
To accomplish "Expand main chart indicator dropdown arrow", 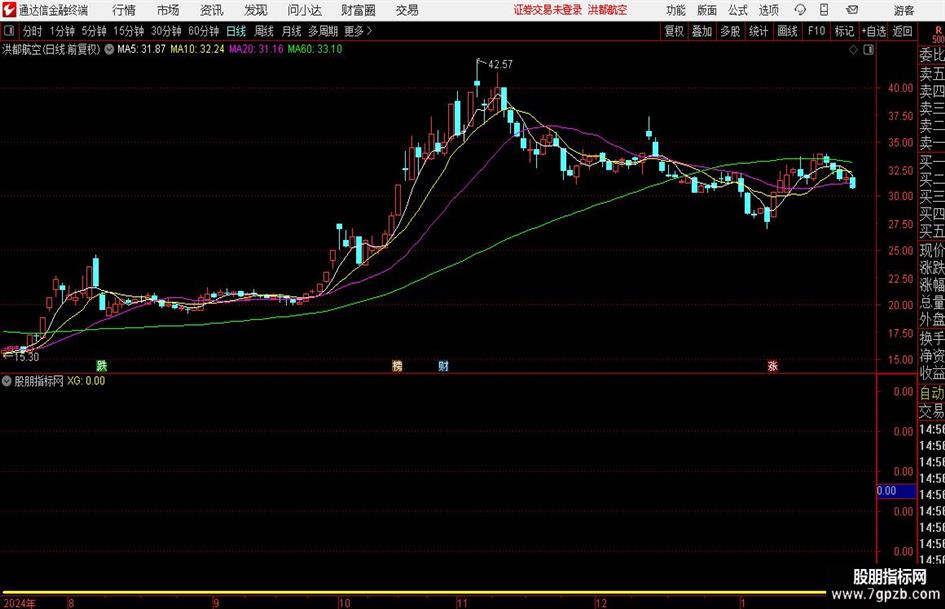I will coord(109,49).
